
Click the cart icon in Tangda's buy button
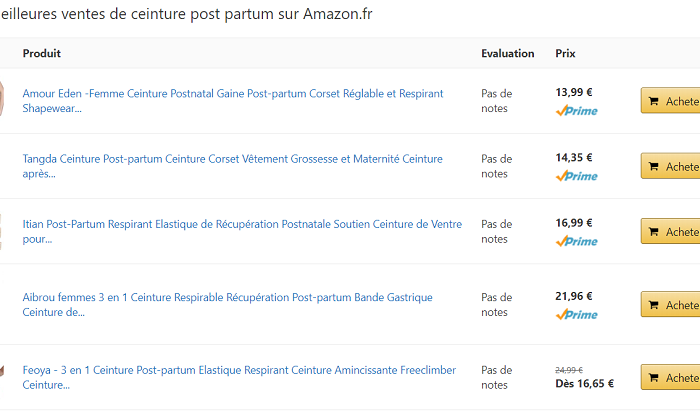tap(654, 166)
